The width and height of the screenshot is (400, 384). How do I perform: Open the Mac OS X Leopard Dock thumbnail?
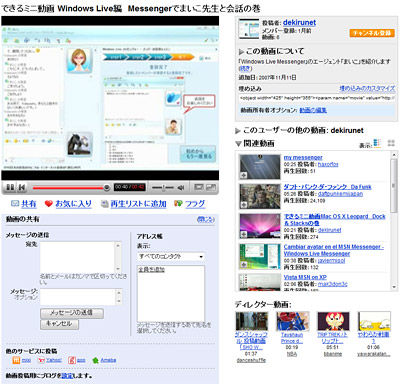point(260,226)
